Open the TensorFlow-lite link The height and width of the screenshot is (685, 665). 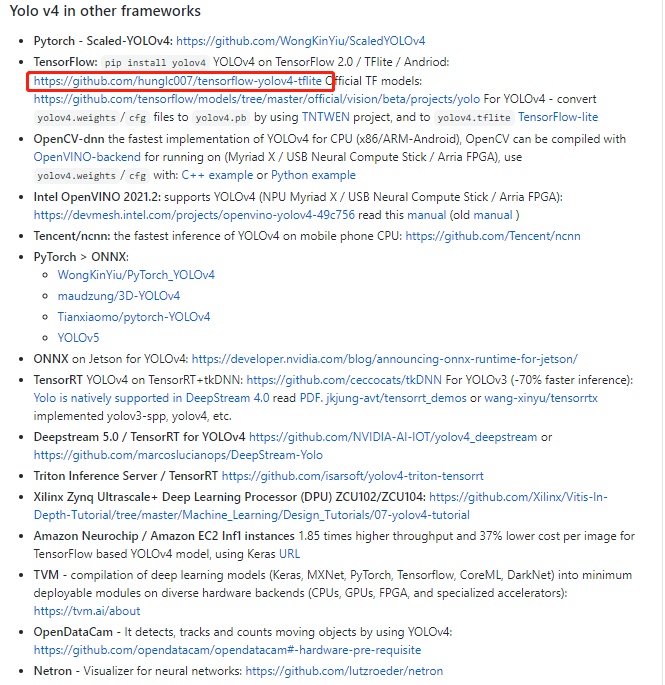(558, 117)
